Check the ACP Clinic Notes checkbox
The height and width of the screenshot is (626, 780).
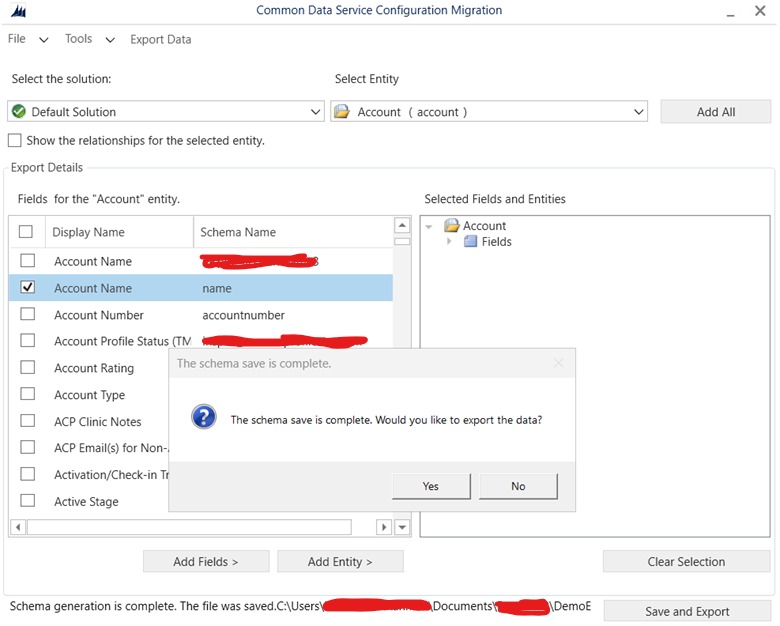(x=28, y=420)
